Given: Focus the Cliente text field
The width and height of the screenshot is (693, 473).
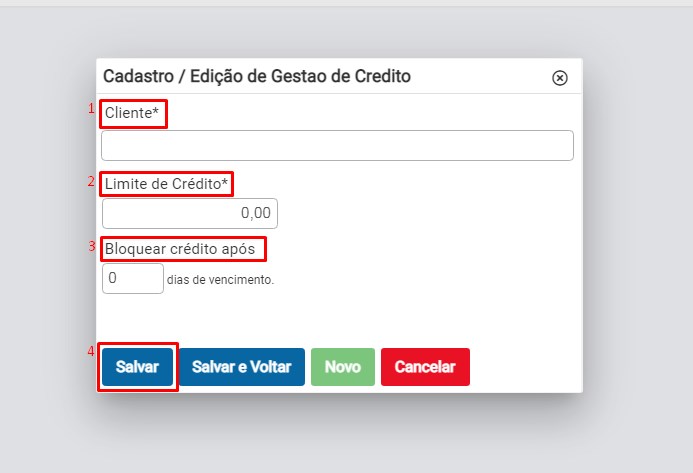Looking at the screenshot, I should [x=337, y=145].
